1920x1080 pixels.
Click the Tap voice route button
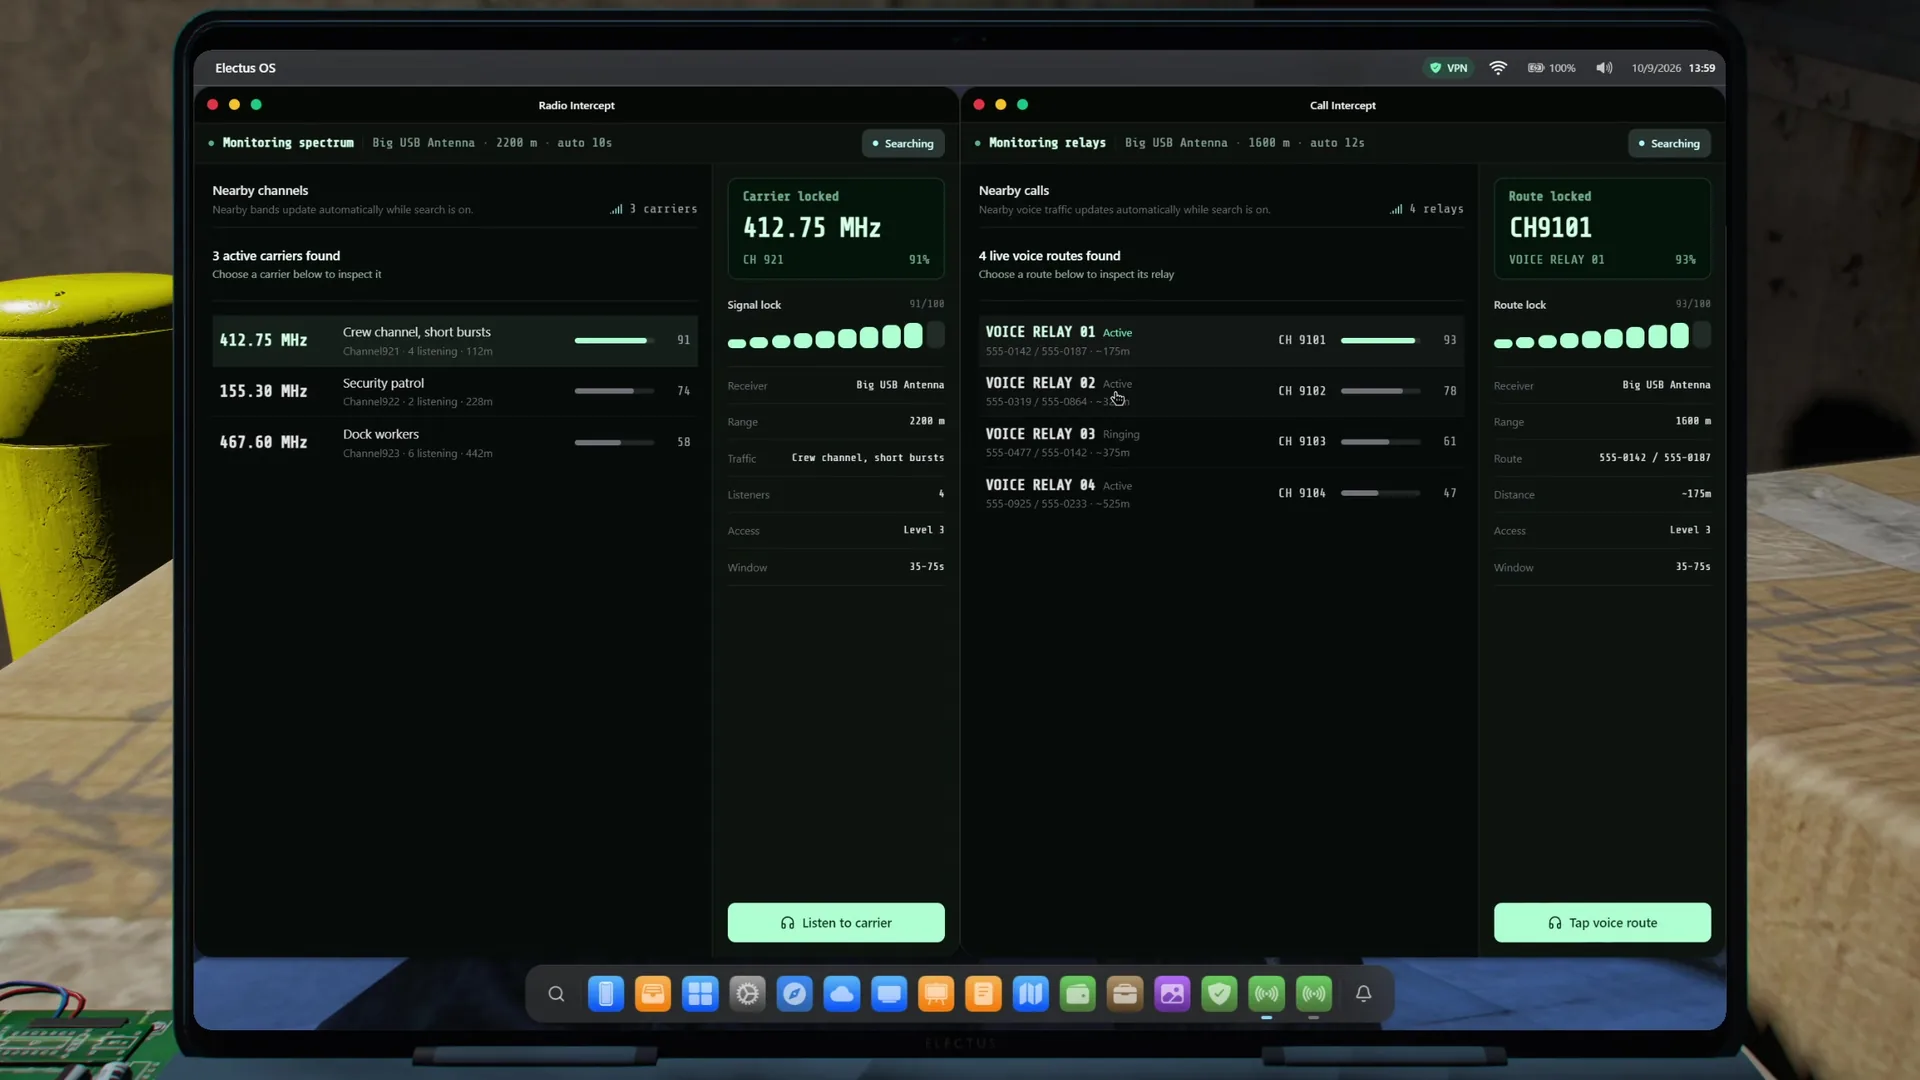[1602, 922]
